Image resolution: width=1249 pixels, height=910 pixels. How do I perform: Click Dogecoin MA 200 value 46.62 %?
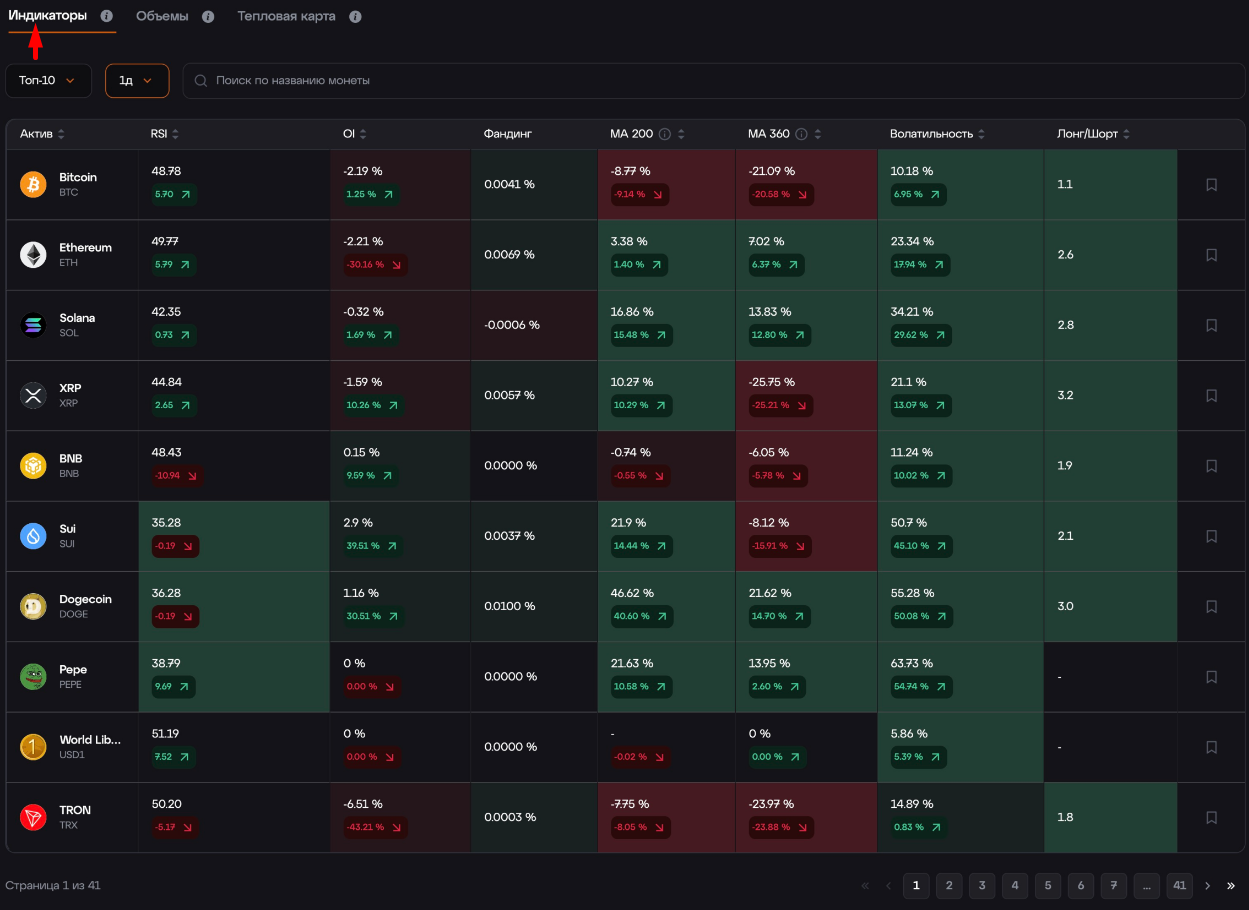(x=632, y=593)
